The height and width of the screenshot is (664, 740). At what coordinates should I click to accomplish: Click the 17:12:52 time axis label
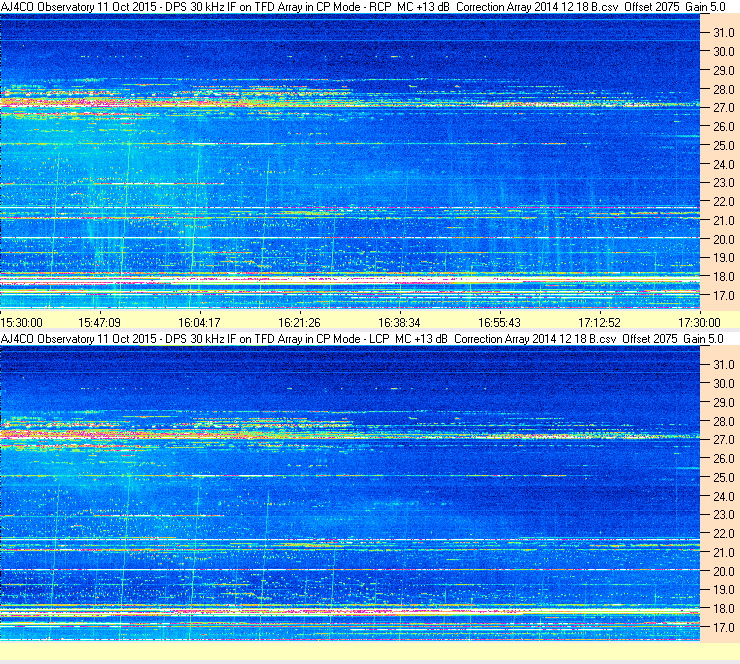(x=599, y=323)
